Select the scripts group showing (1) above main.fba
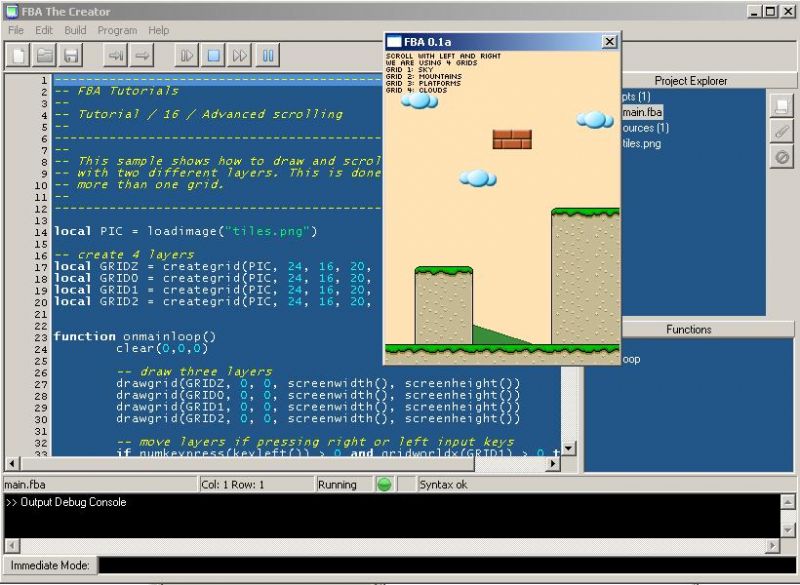 [x=636, y=96]
